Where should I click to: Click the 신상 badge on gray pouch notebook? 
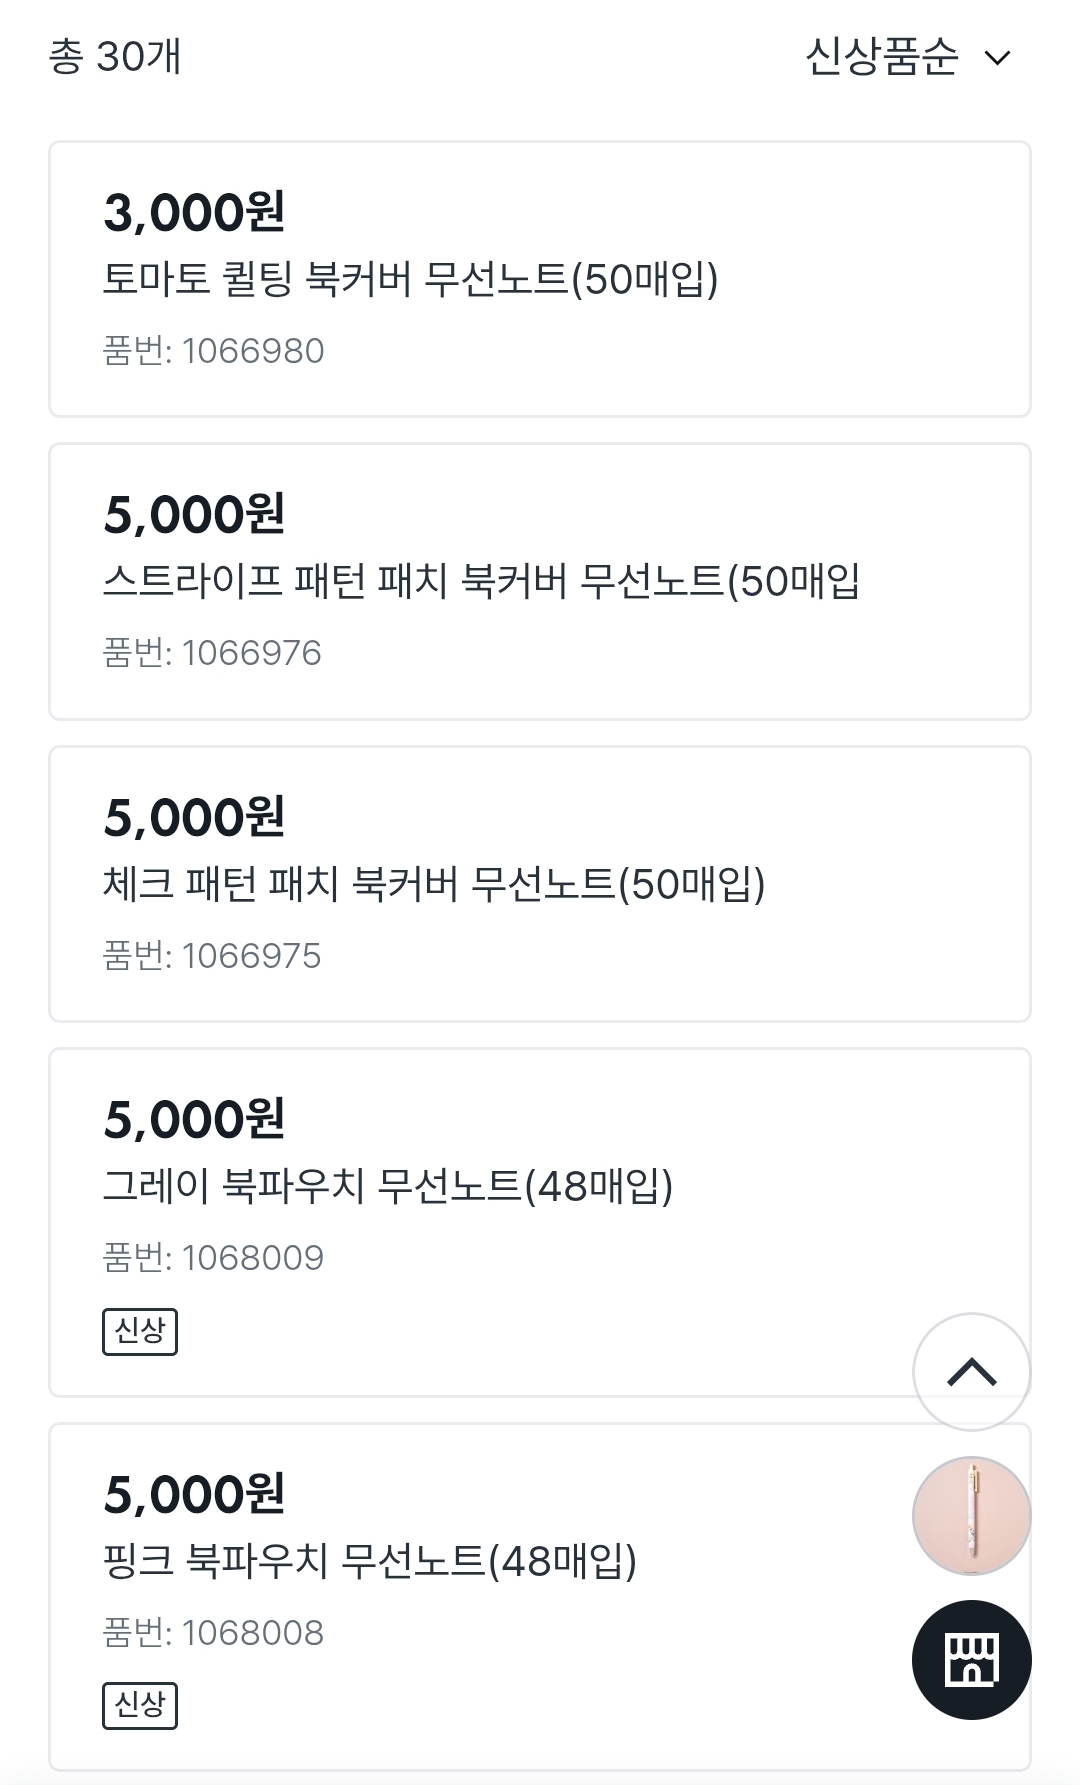pos(140,1331)
